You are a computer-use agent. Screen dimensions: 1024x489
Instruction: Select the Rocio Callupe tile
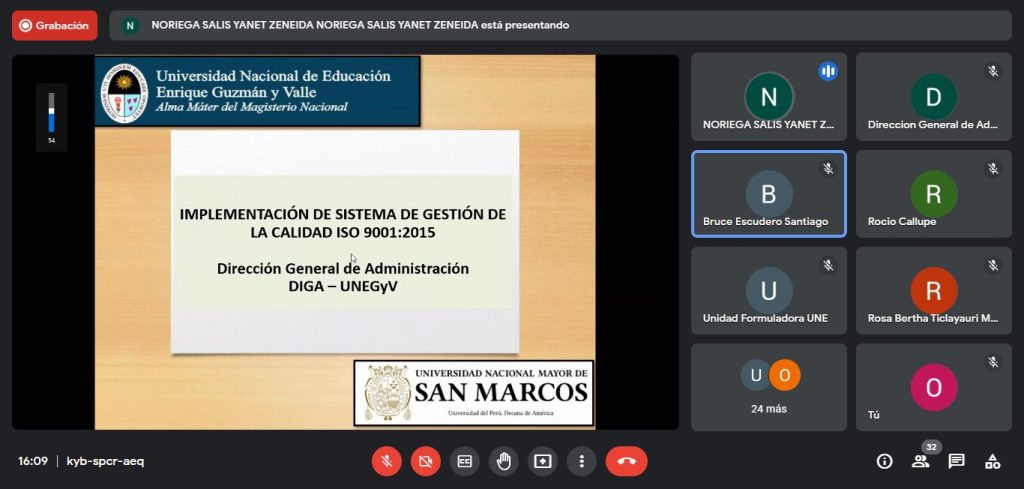pos(934,194)
